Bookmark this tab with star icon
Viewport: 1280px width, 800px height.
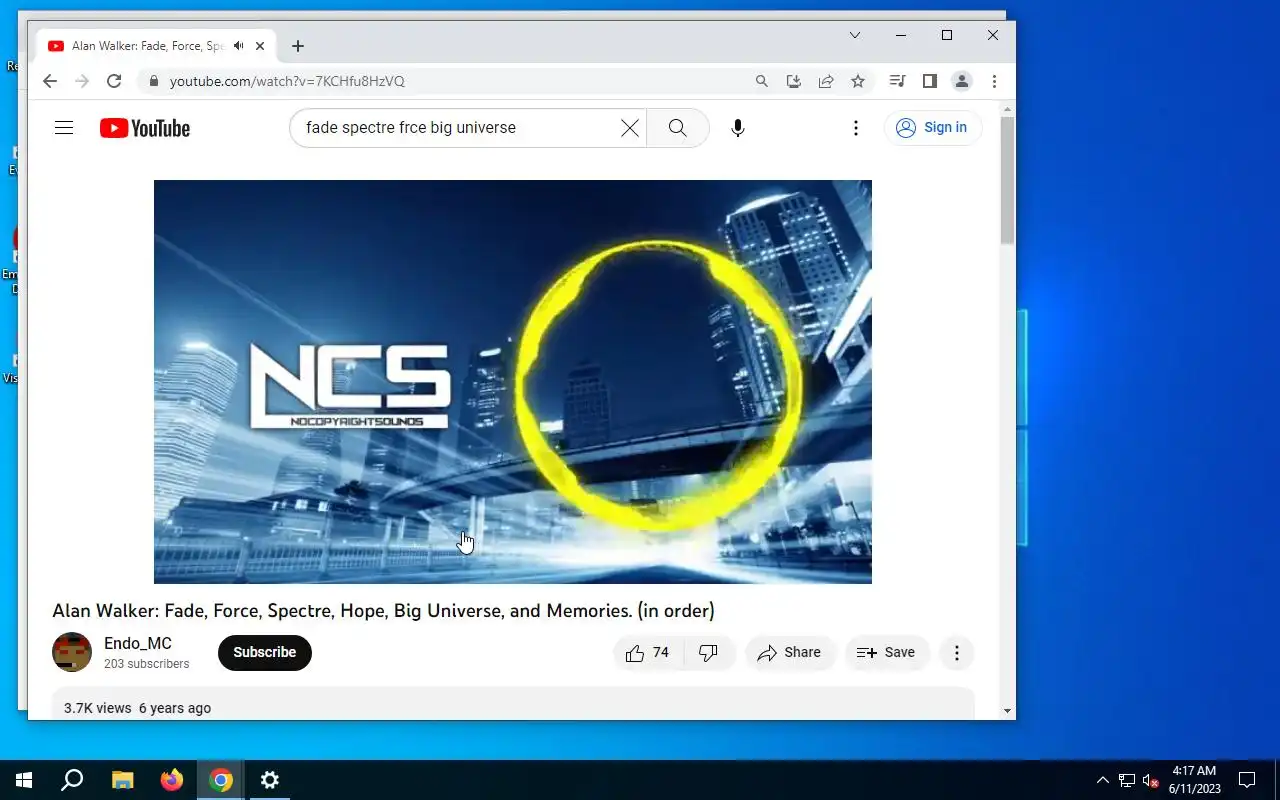click(x=858, y=81)
